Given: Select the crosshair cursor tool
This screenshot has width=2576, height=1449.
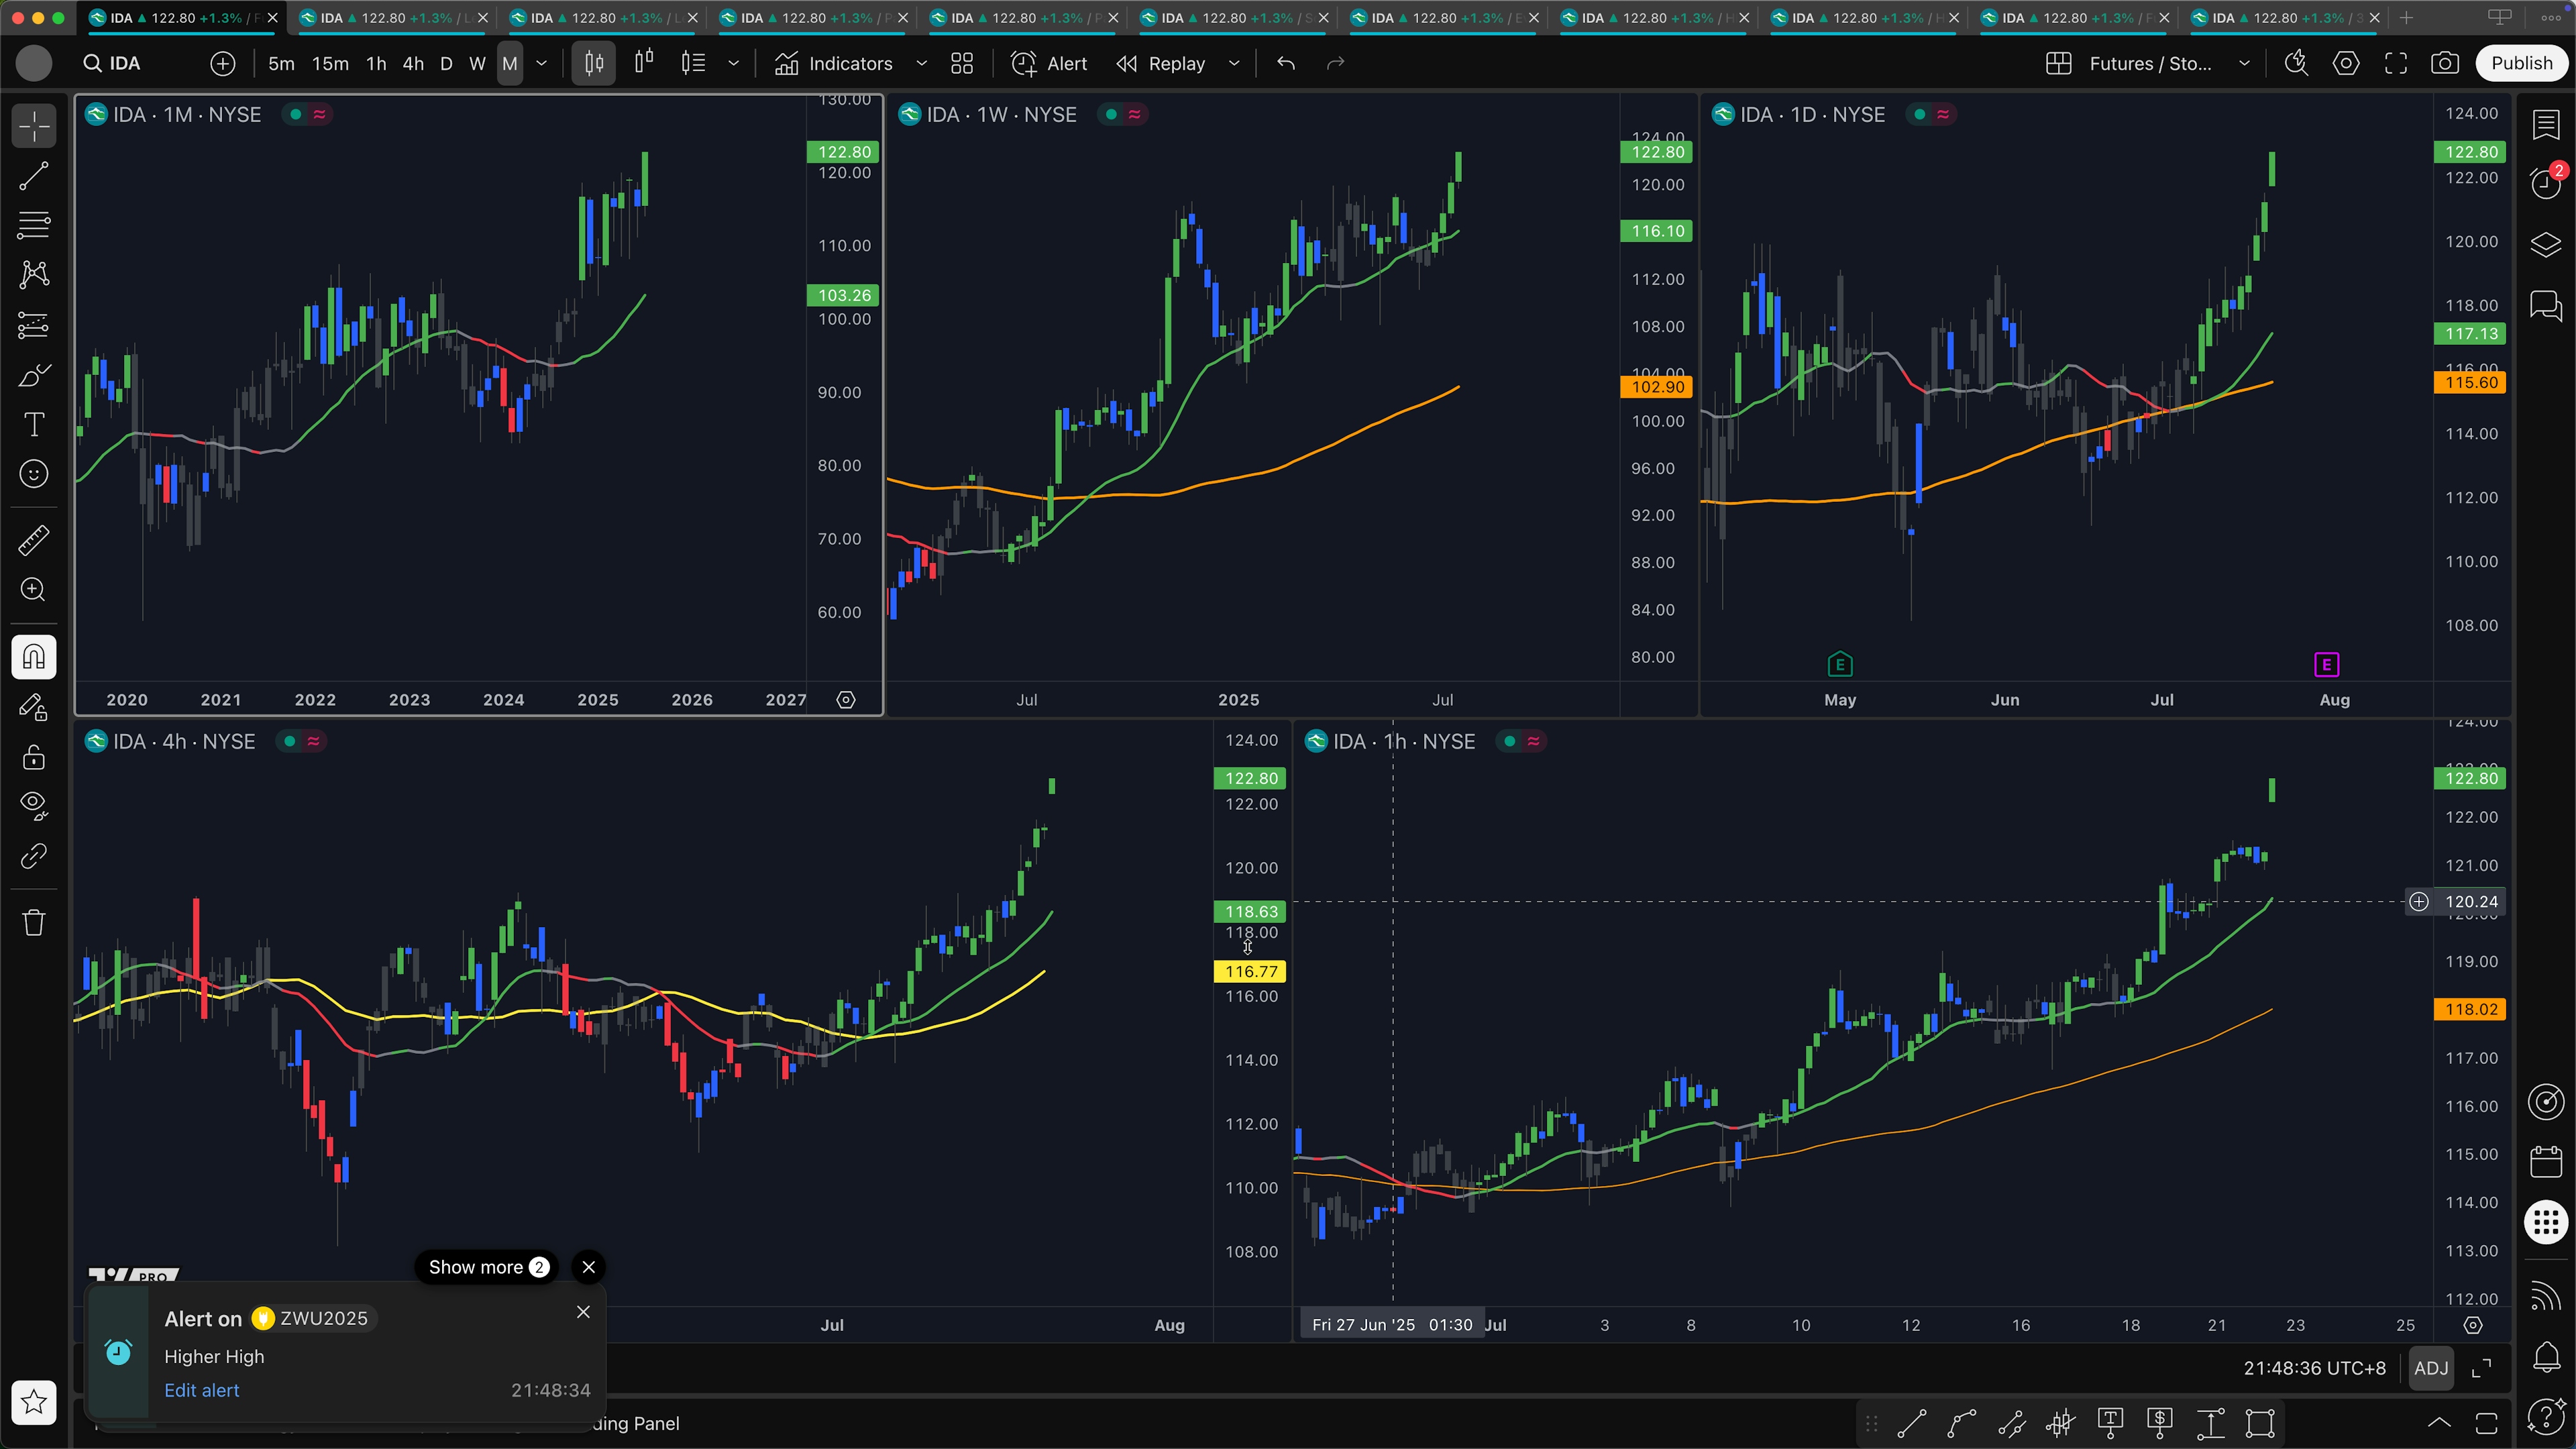Looking at the screenshot, I should 34,127.
